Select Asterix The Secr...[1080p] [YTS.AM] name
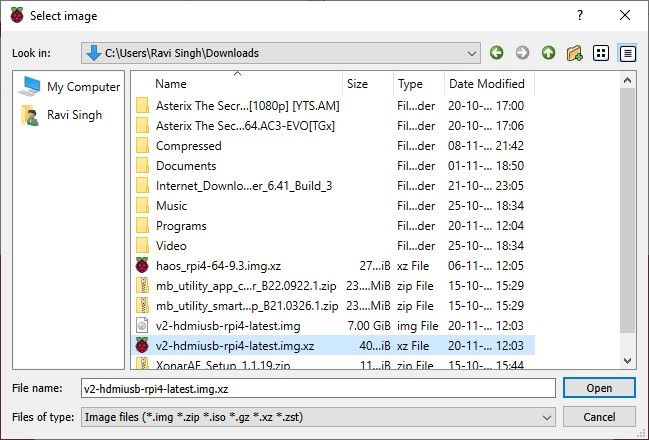 (x=248, y=106)
